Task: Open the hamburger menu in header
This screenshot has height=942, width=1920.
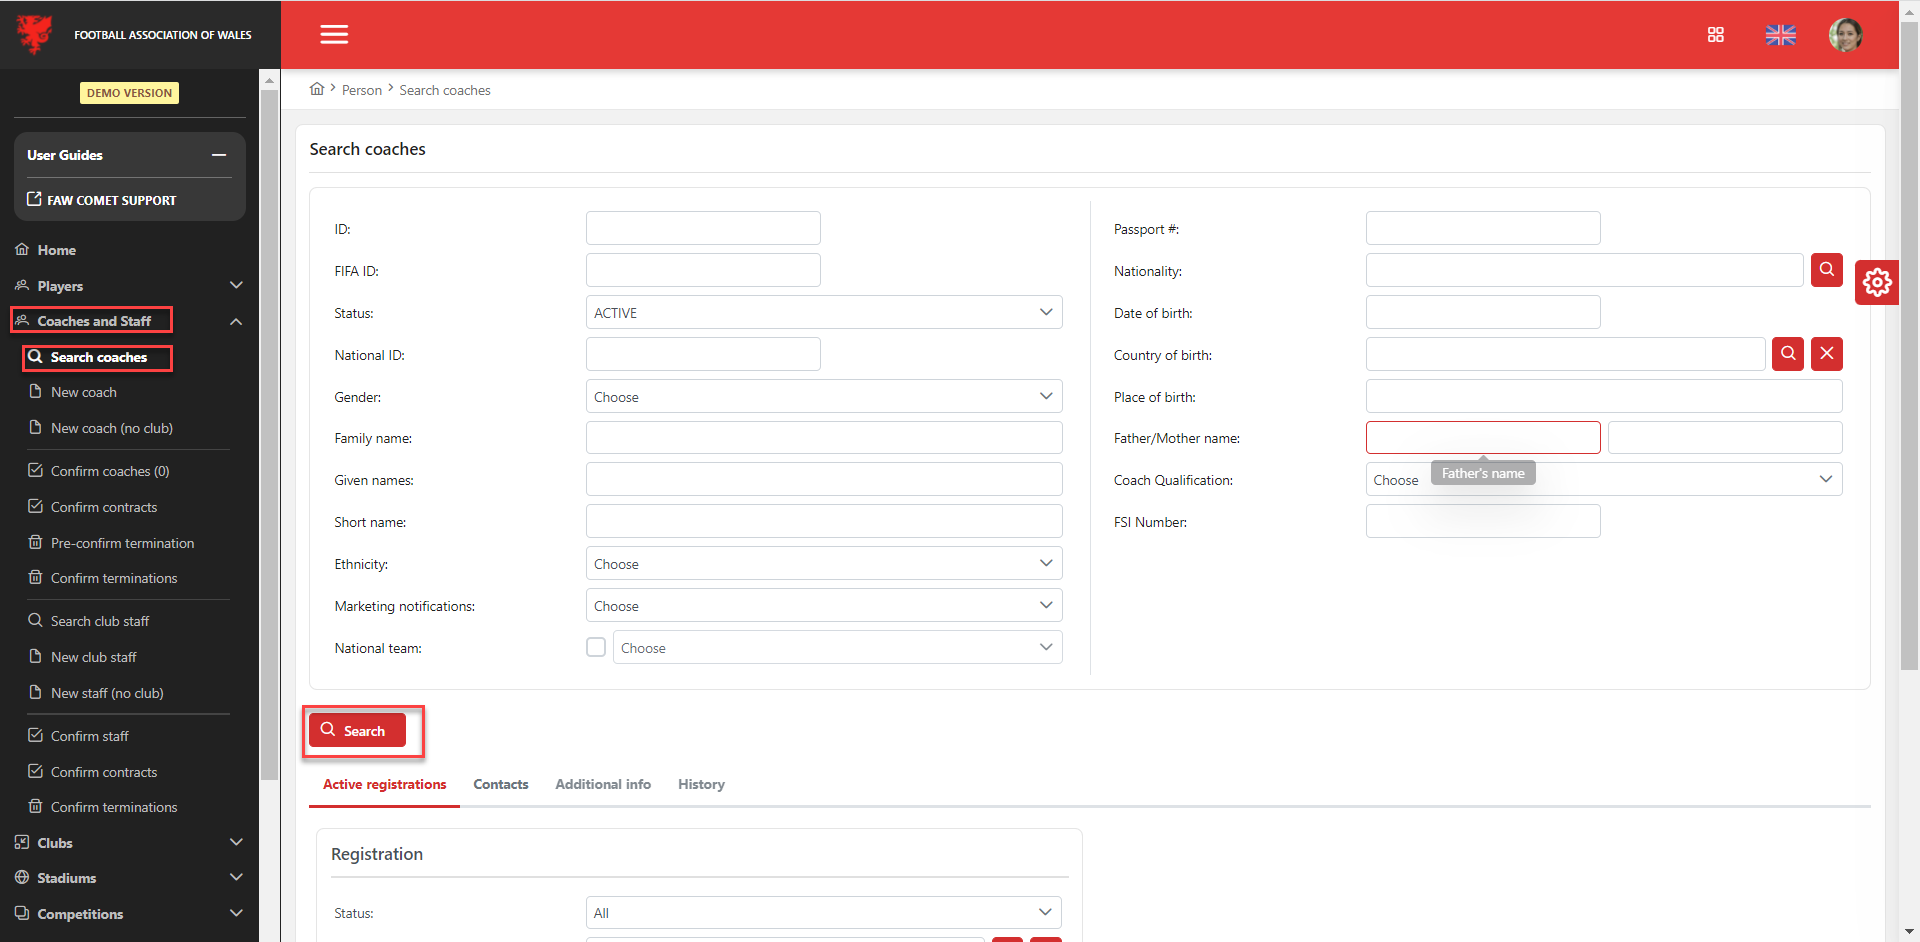Action: [334, 35]
